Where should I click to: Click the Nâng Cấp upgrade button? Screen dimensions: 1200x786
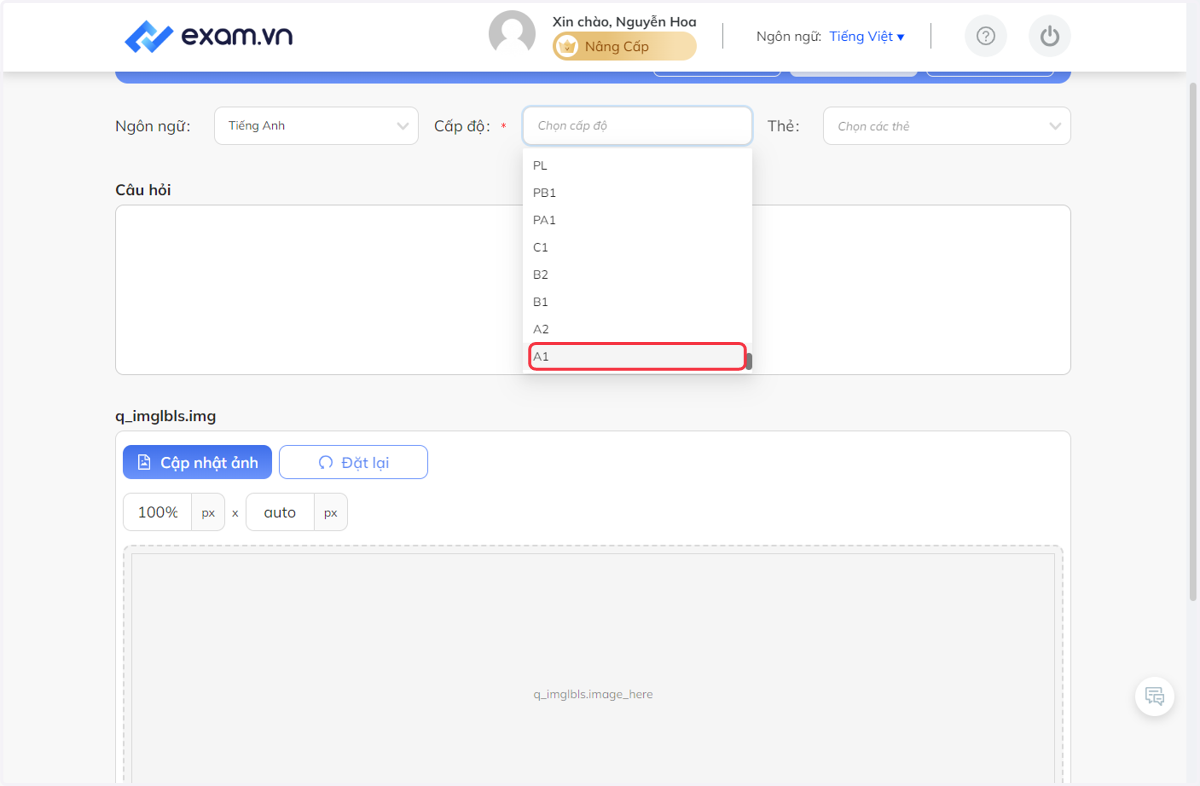pyautogui.click(x=625, y=46)
